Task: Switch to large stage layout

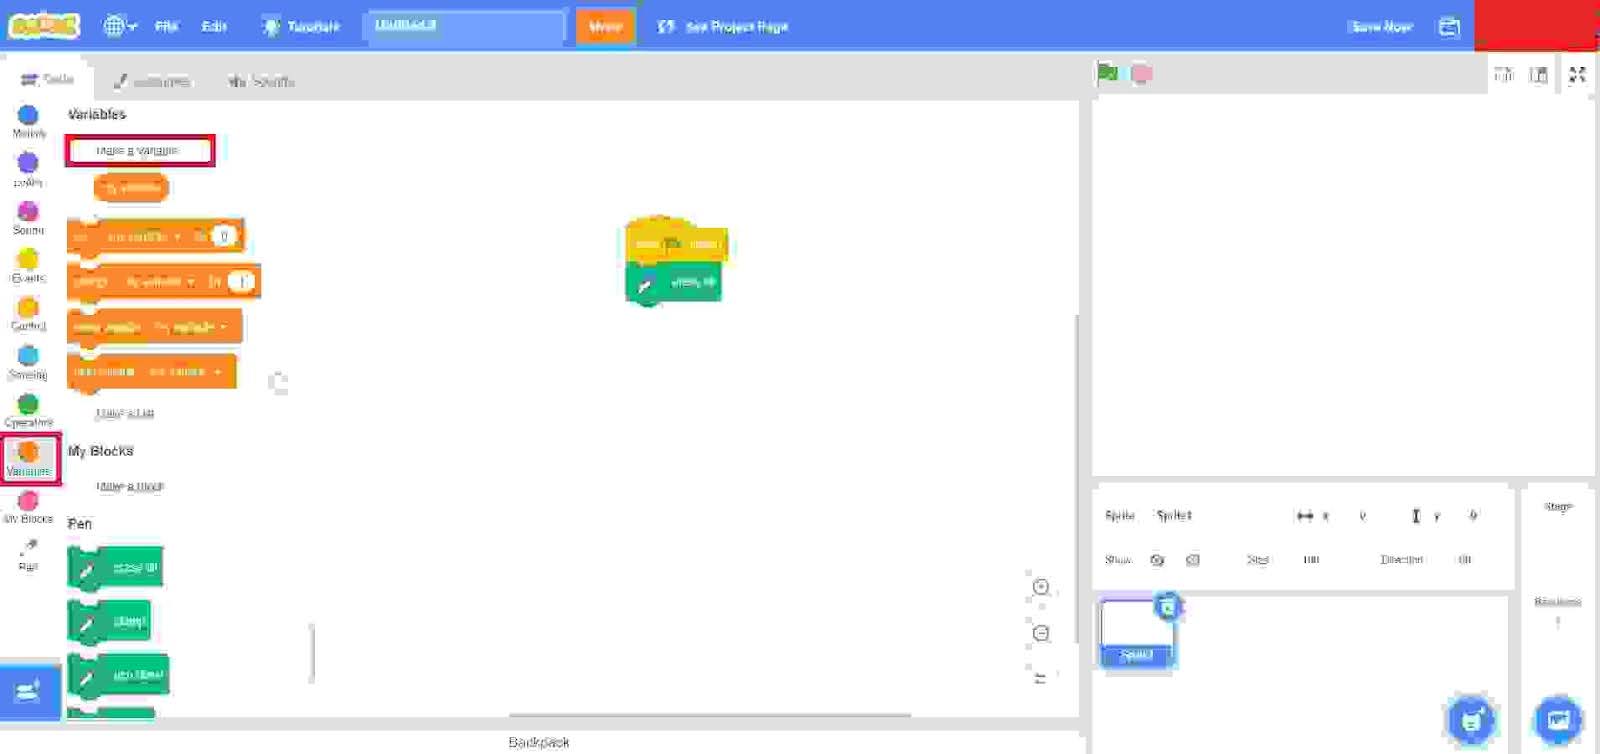Action: pyautogui.click(x=1539, y=74)
